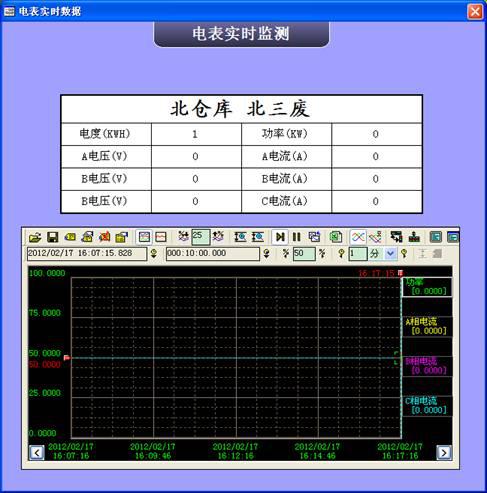Click the 功率(KW) label cell

click(x=286, y=134)
